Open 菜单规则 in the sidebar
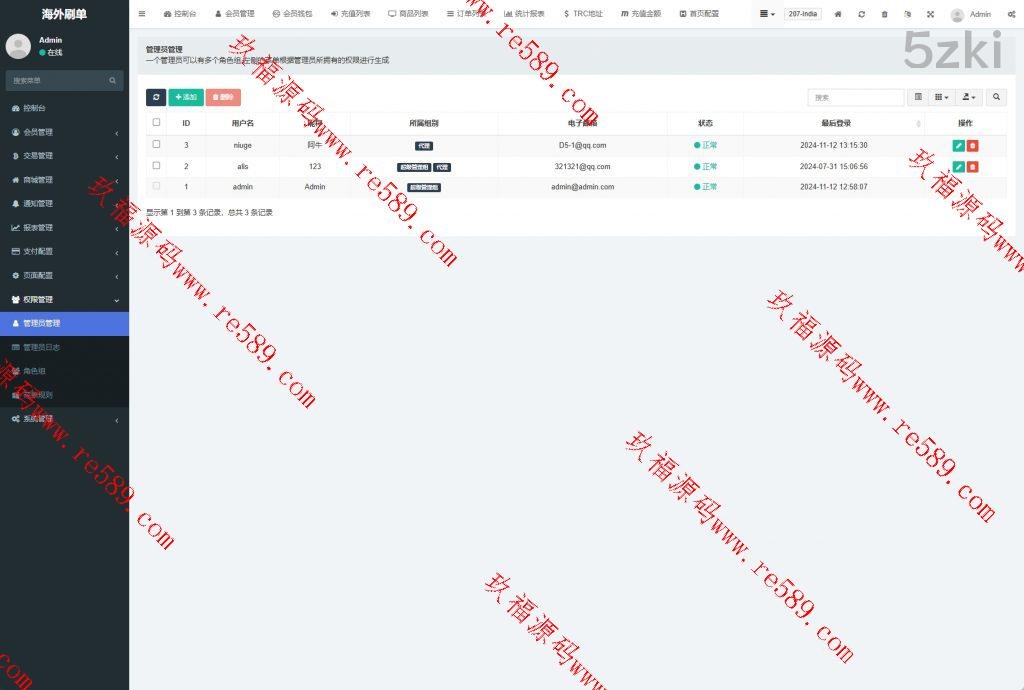This screenshot has height=690, width=1024. coord(64,395)
